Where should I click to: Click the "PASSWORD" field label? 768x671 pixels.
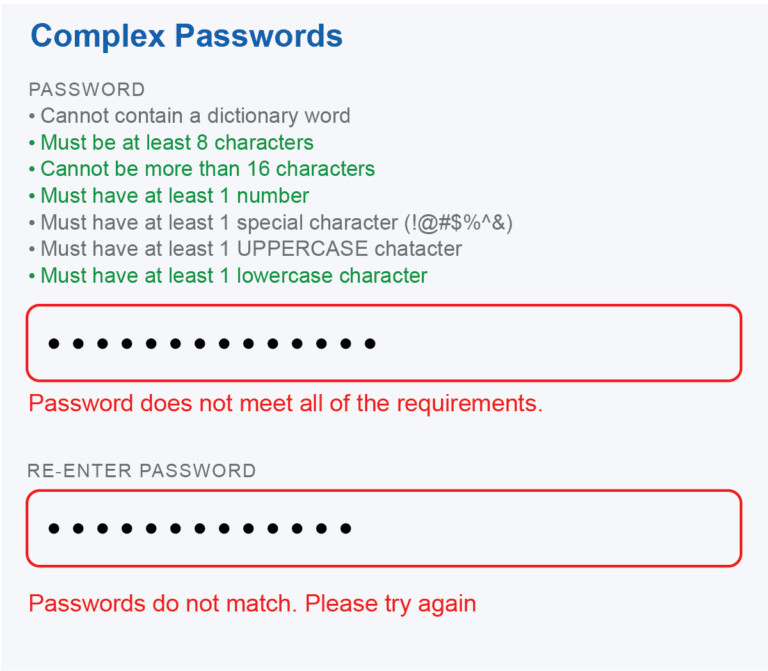coord(87,90)
